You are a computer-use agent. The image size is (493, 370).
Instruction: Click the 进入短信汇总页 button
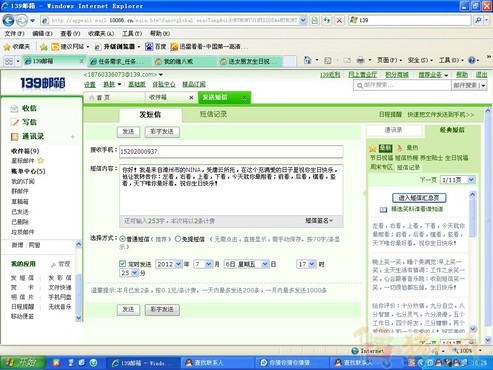click(419, 198)
